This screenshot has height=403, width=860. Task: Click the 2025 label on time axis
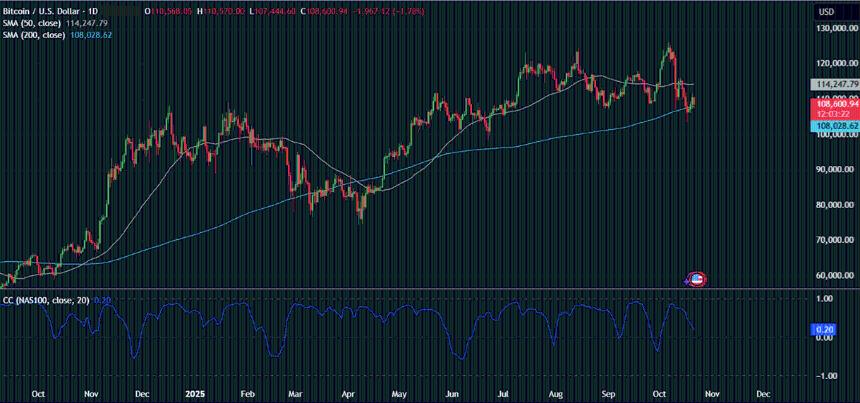point(193,394)
